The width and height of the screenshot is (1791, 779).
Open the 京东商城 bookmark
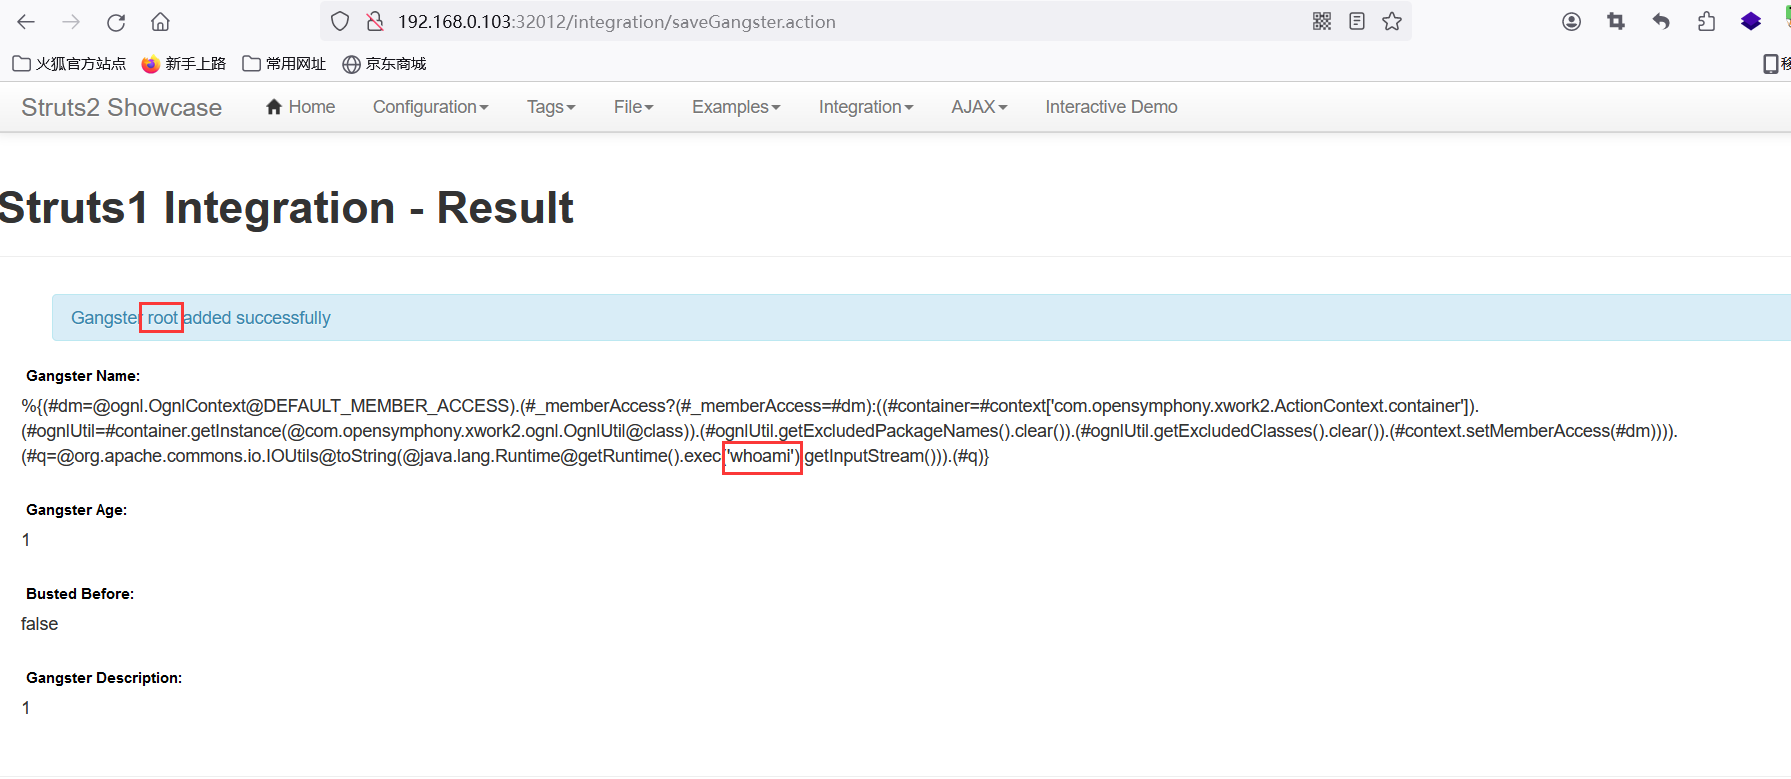(x=385, y=64)
